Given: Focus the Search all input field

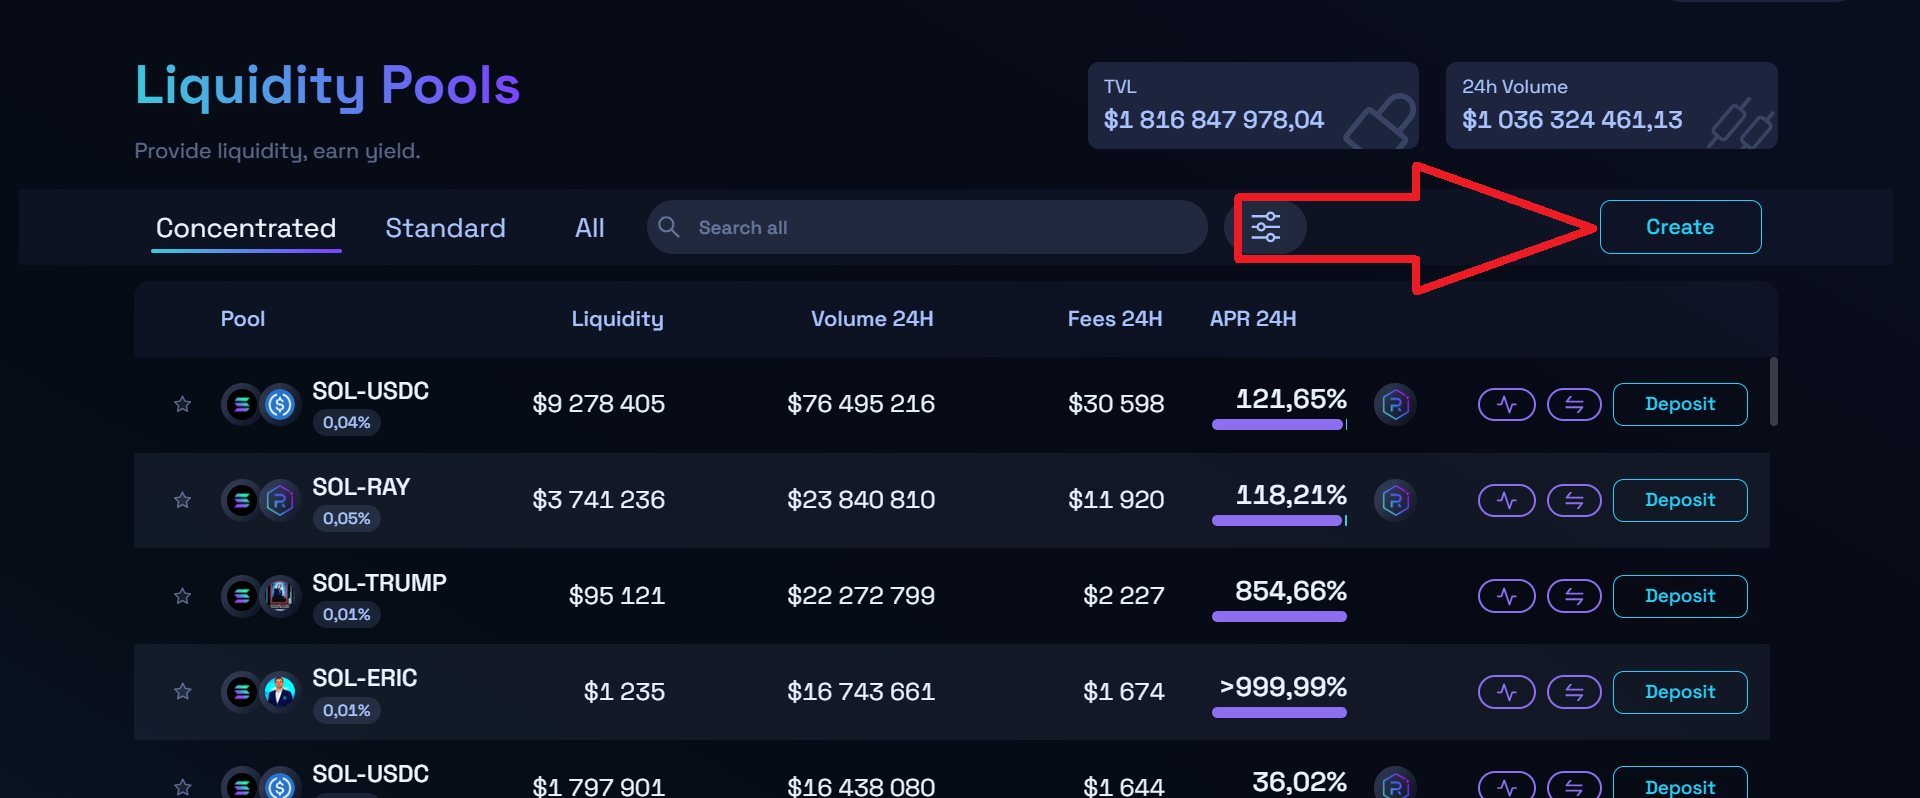Looking at the screenshot, I should 927,227.
